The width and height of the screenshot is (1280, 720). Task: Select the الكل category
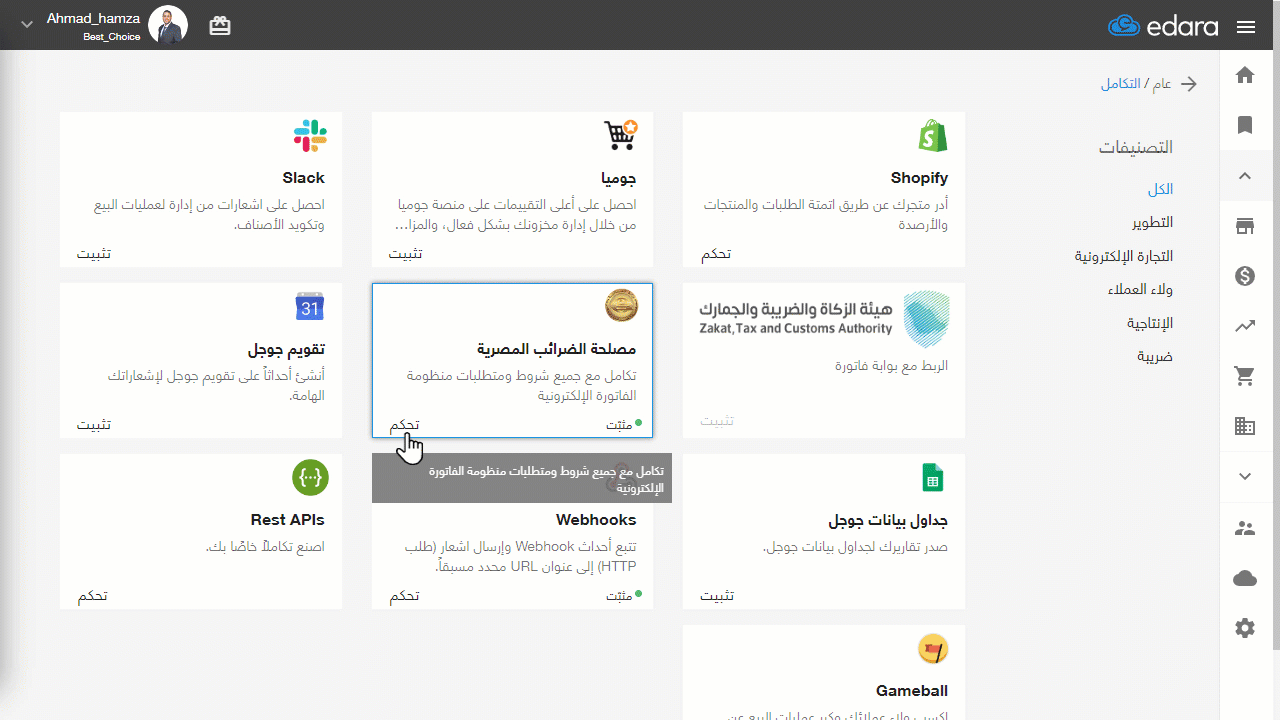pyautogui.click(x=1160, y=189)
